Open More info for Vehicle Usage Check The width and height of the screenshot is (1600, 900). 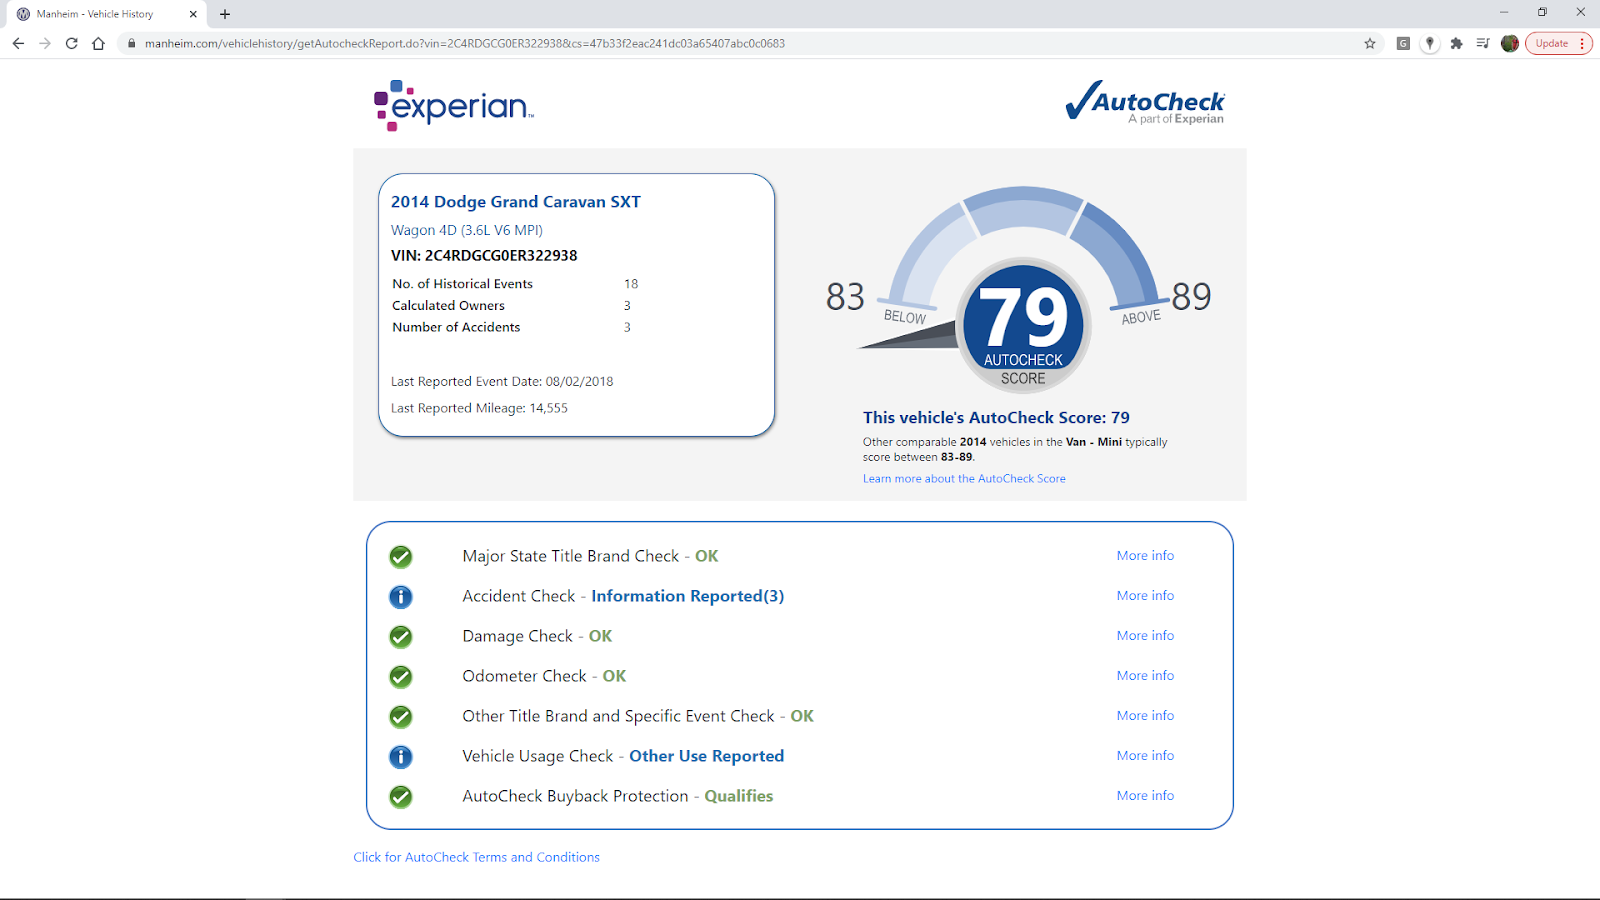[1145, 755]
